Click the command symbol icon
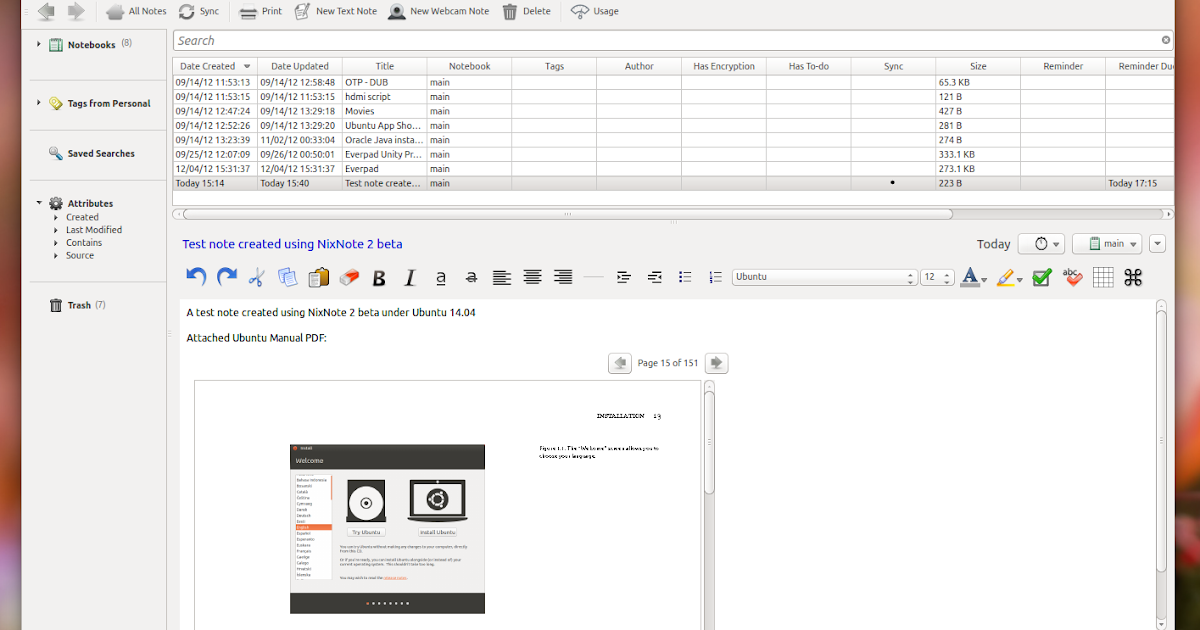 click(1133, 277)
